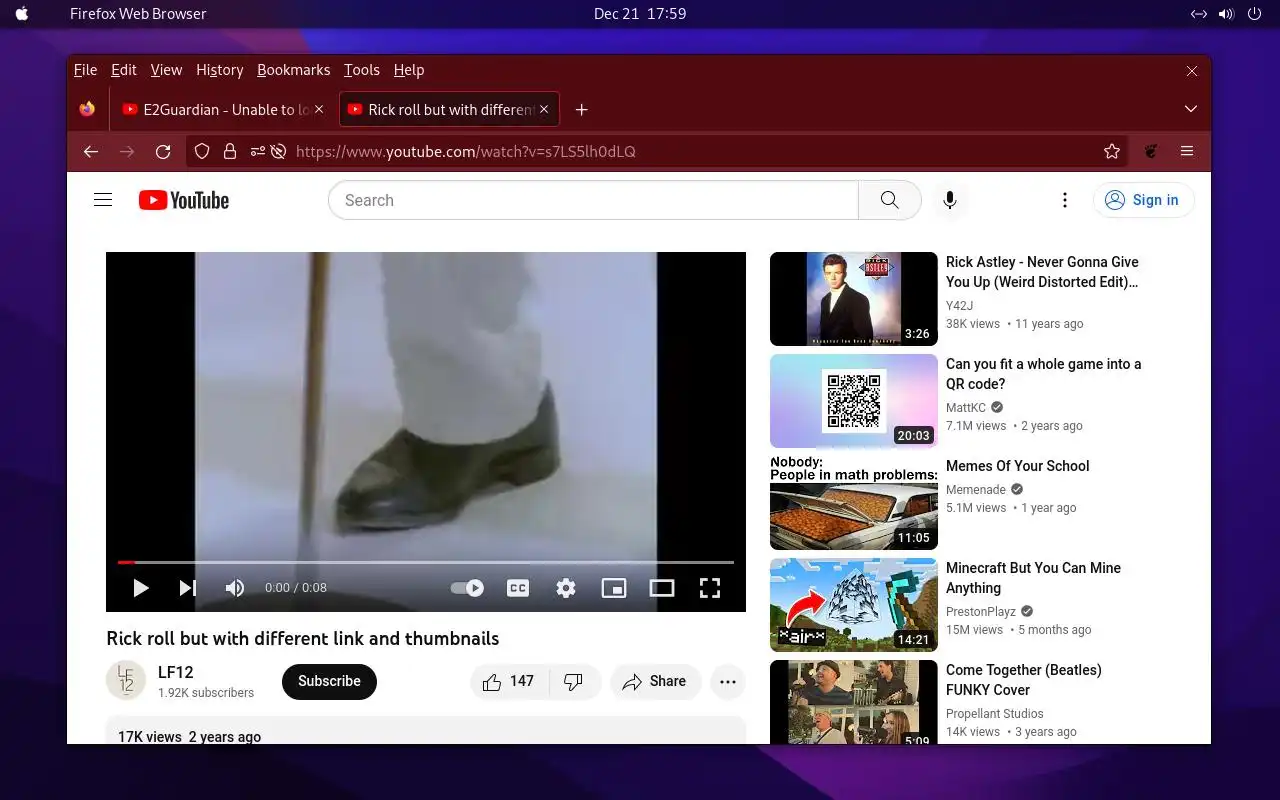Viewport: 1280px width, 800px height.
Task: Enter full screen mode
Action: tap(710, 588)
